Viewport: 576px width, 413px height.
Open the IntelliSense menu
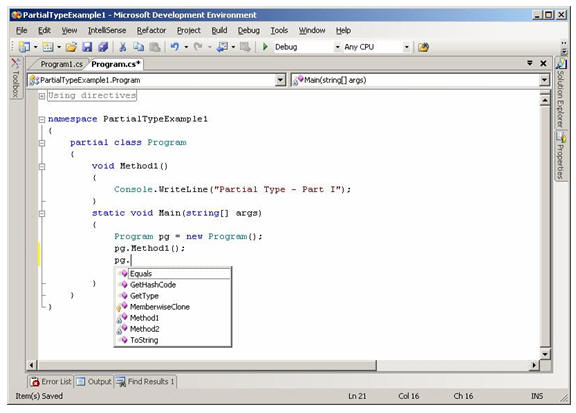point(107,30)
